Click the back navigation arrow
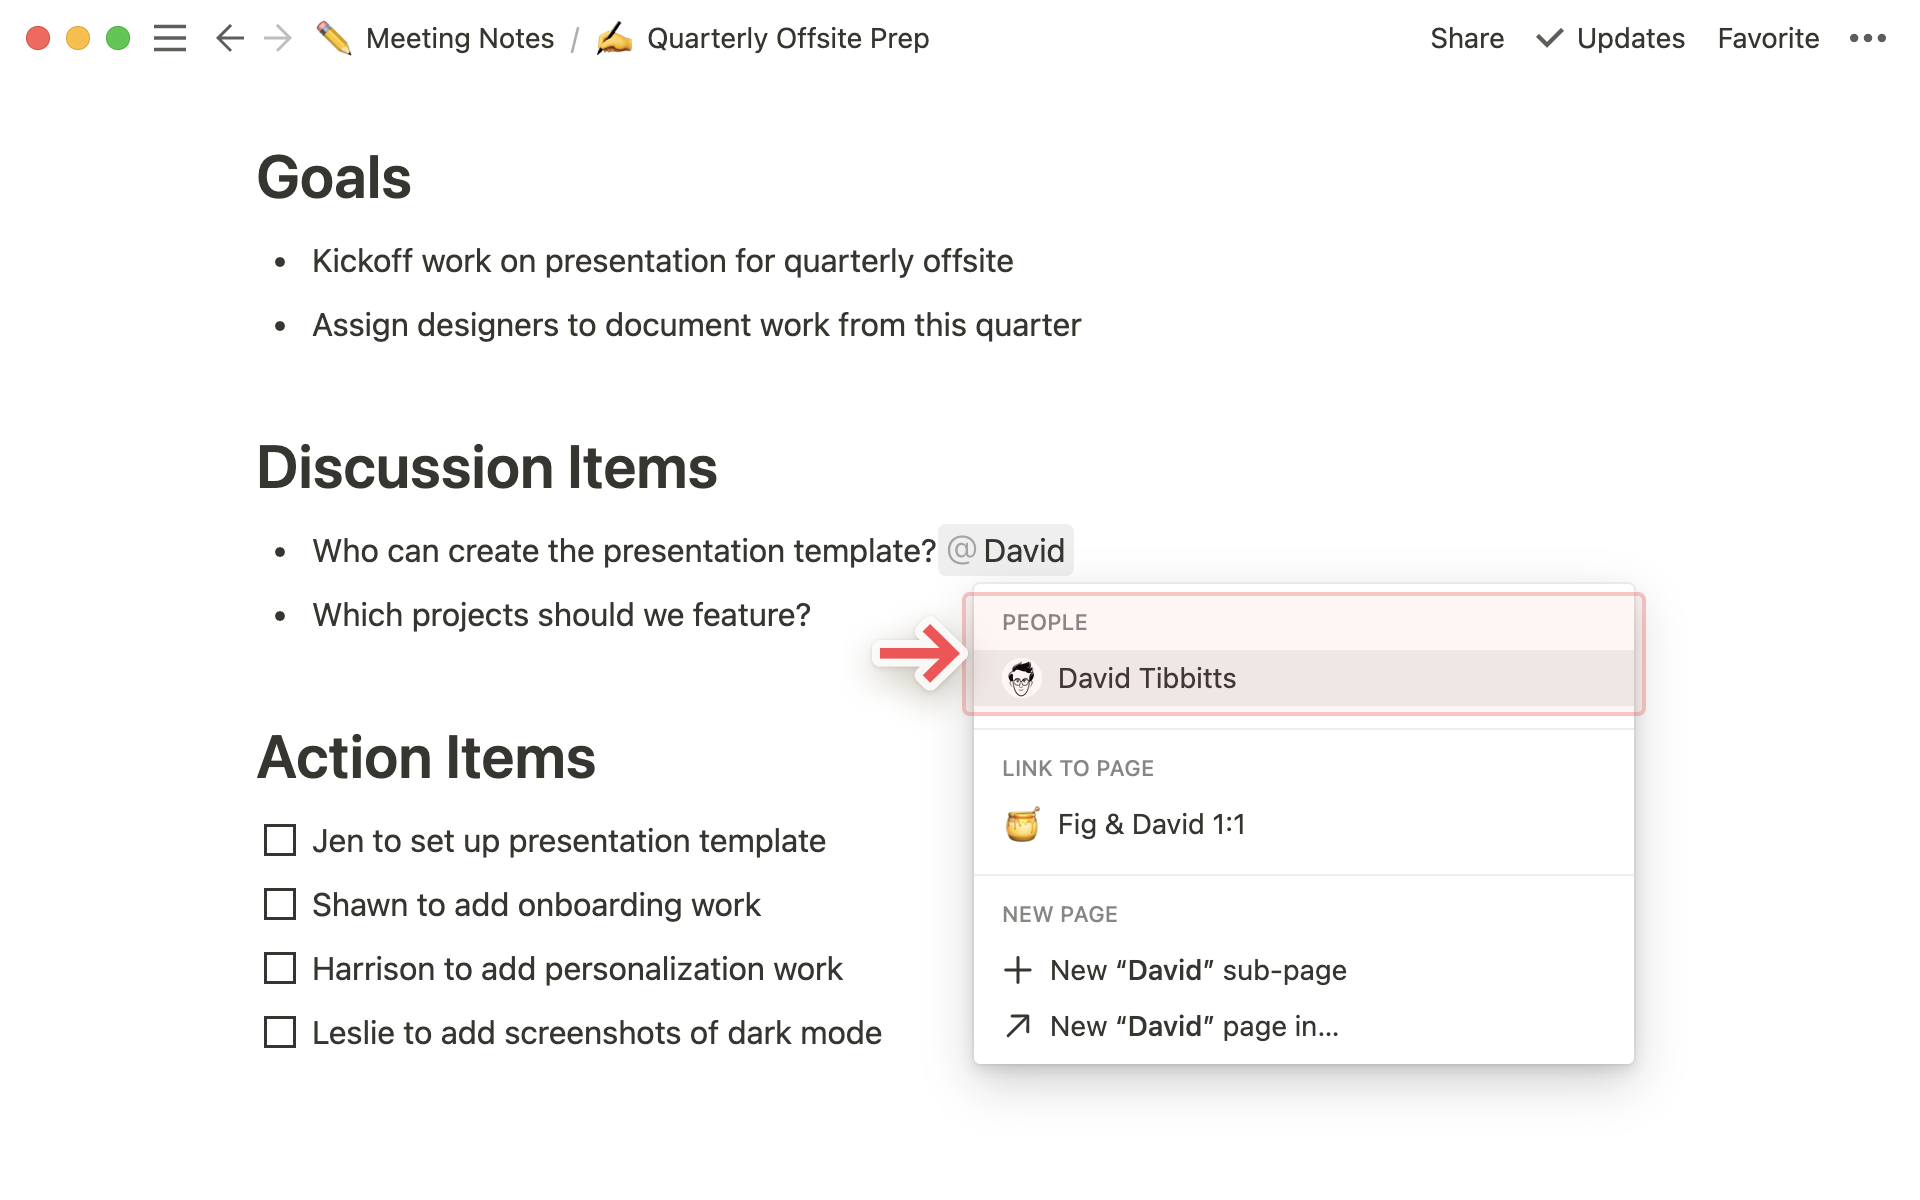 pos(229,39)
